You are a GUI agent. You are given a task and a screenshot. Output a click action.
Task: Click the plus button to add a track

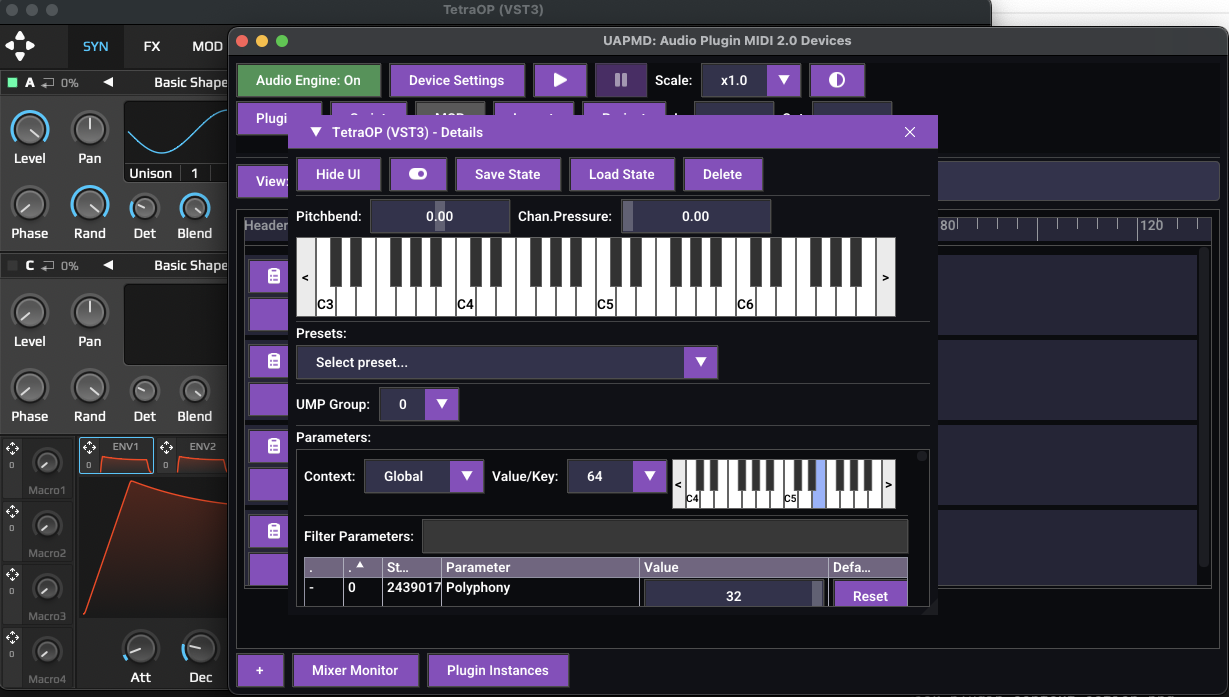click(x=260, y=670)
